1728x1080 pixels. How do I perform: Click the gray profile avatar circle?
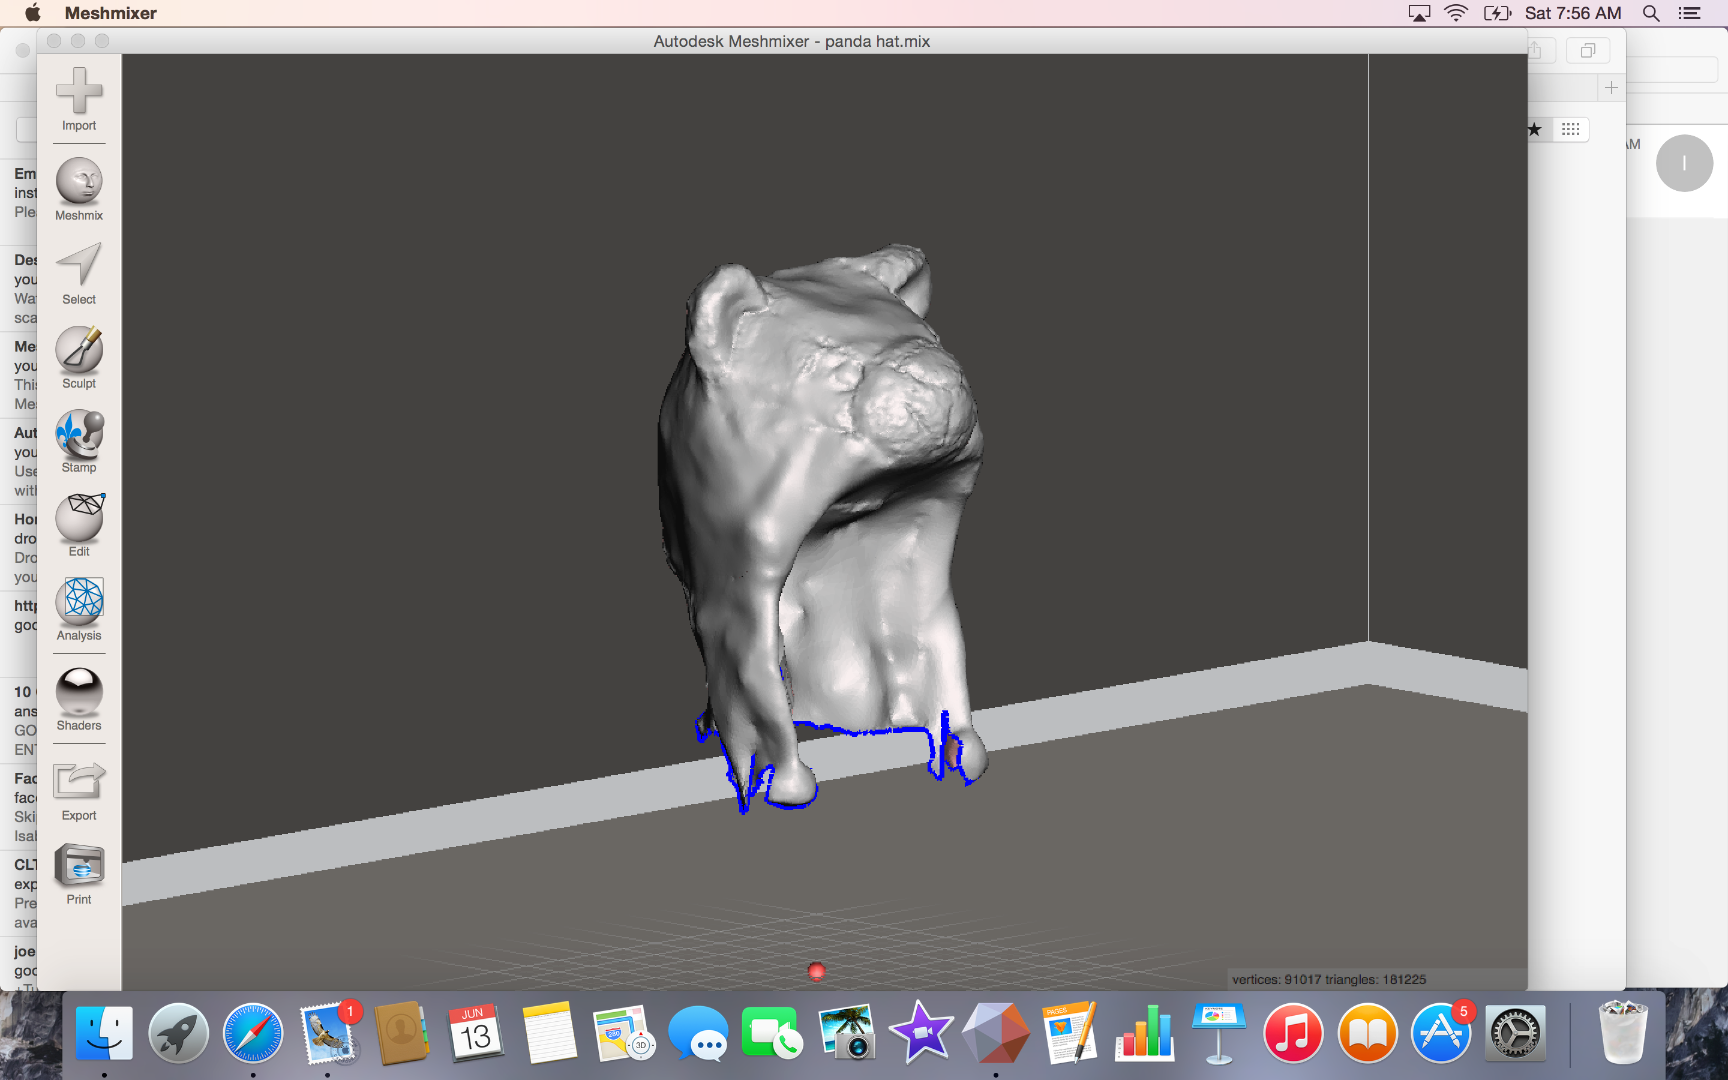(1684, 163)
